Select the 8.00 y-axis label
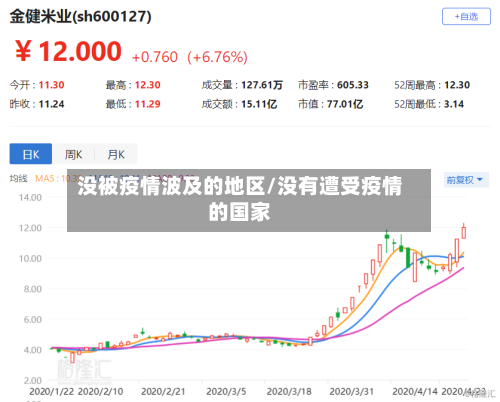 tap(33, 289)
